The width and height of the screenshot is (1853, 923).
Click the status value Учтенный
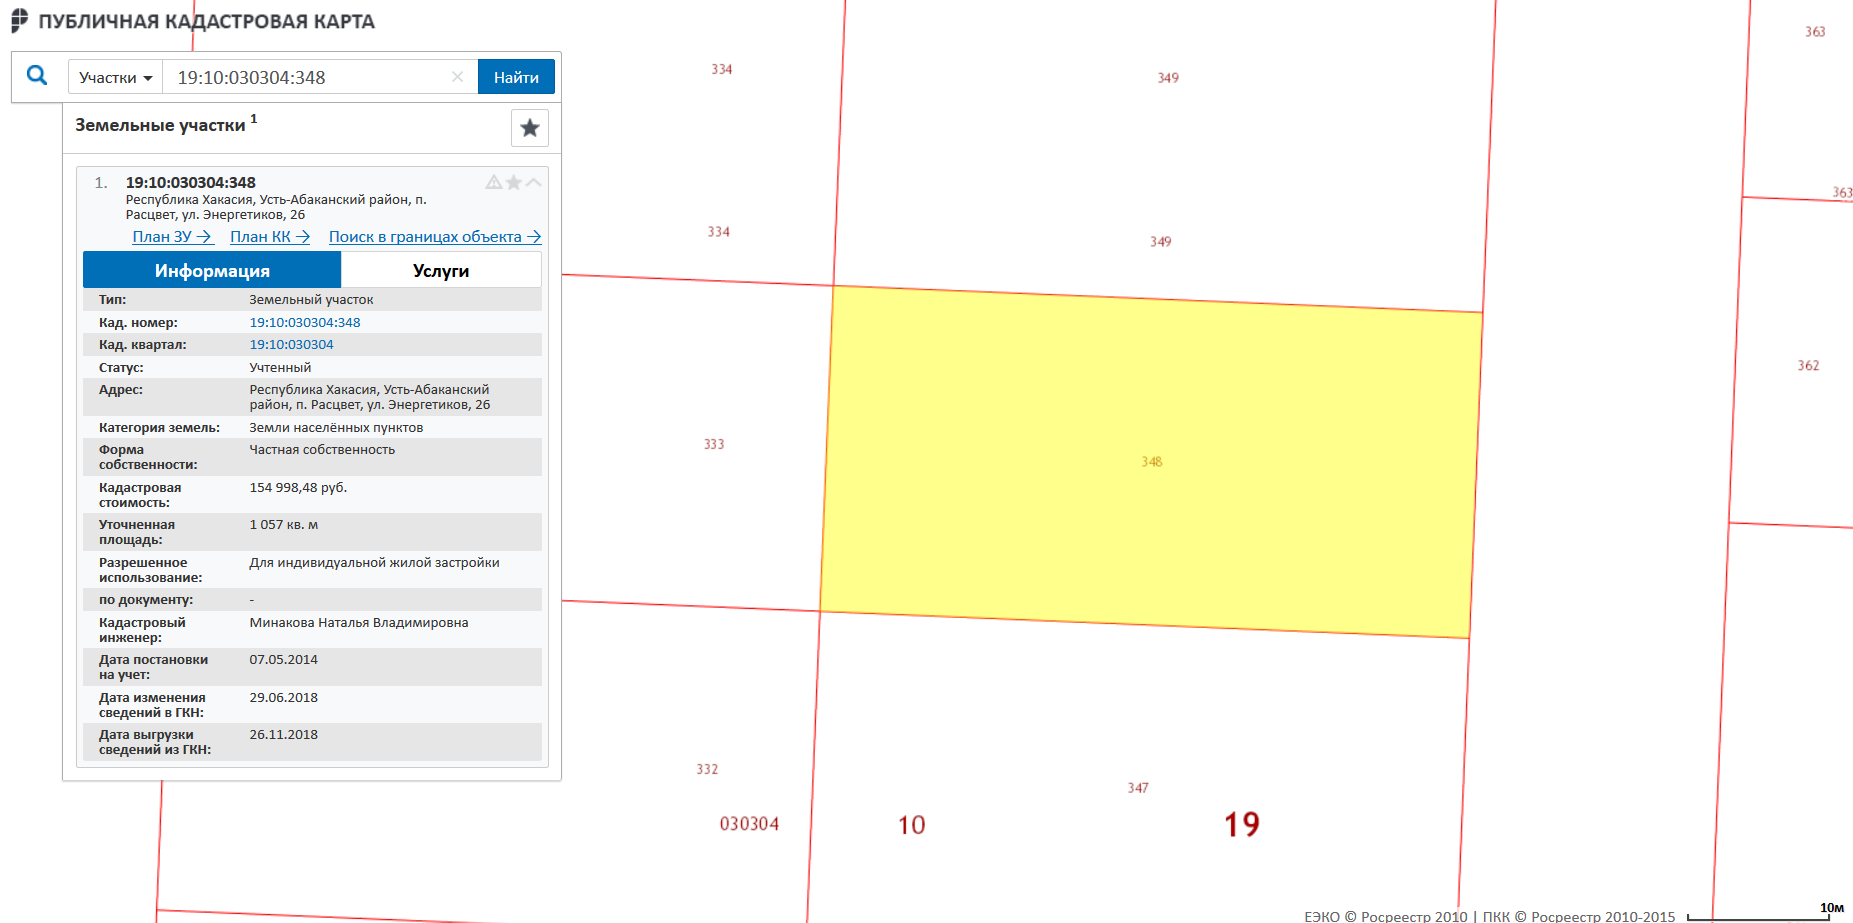tap(280, 367)
